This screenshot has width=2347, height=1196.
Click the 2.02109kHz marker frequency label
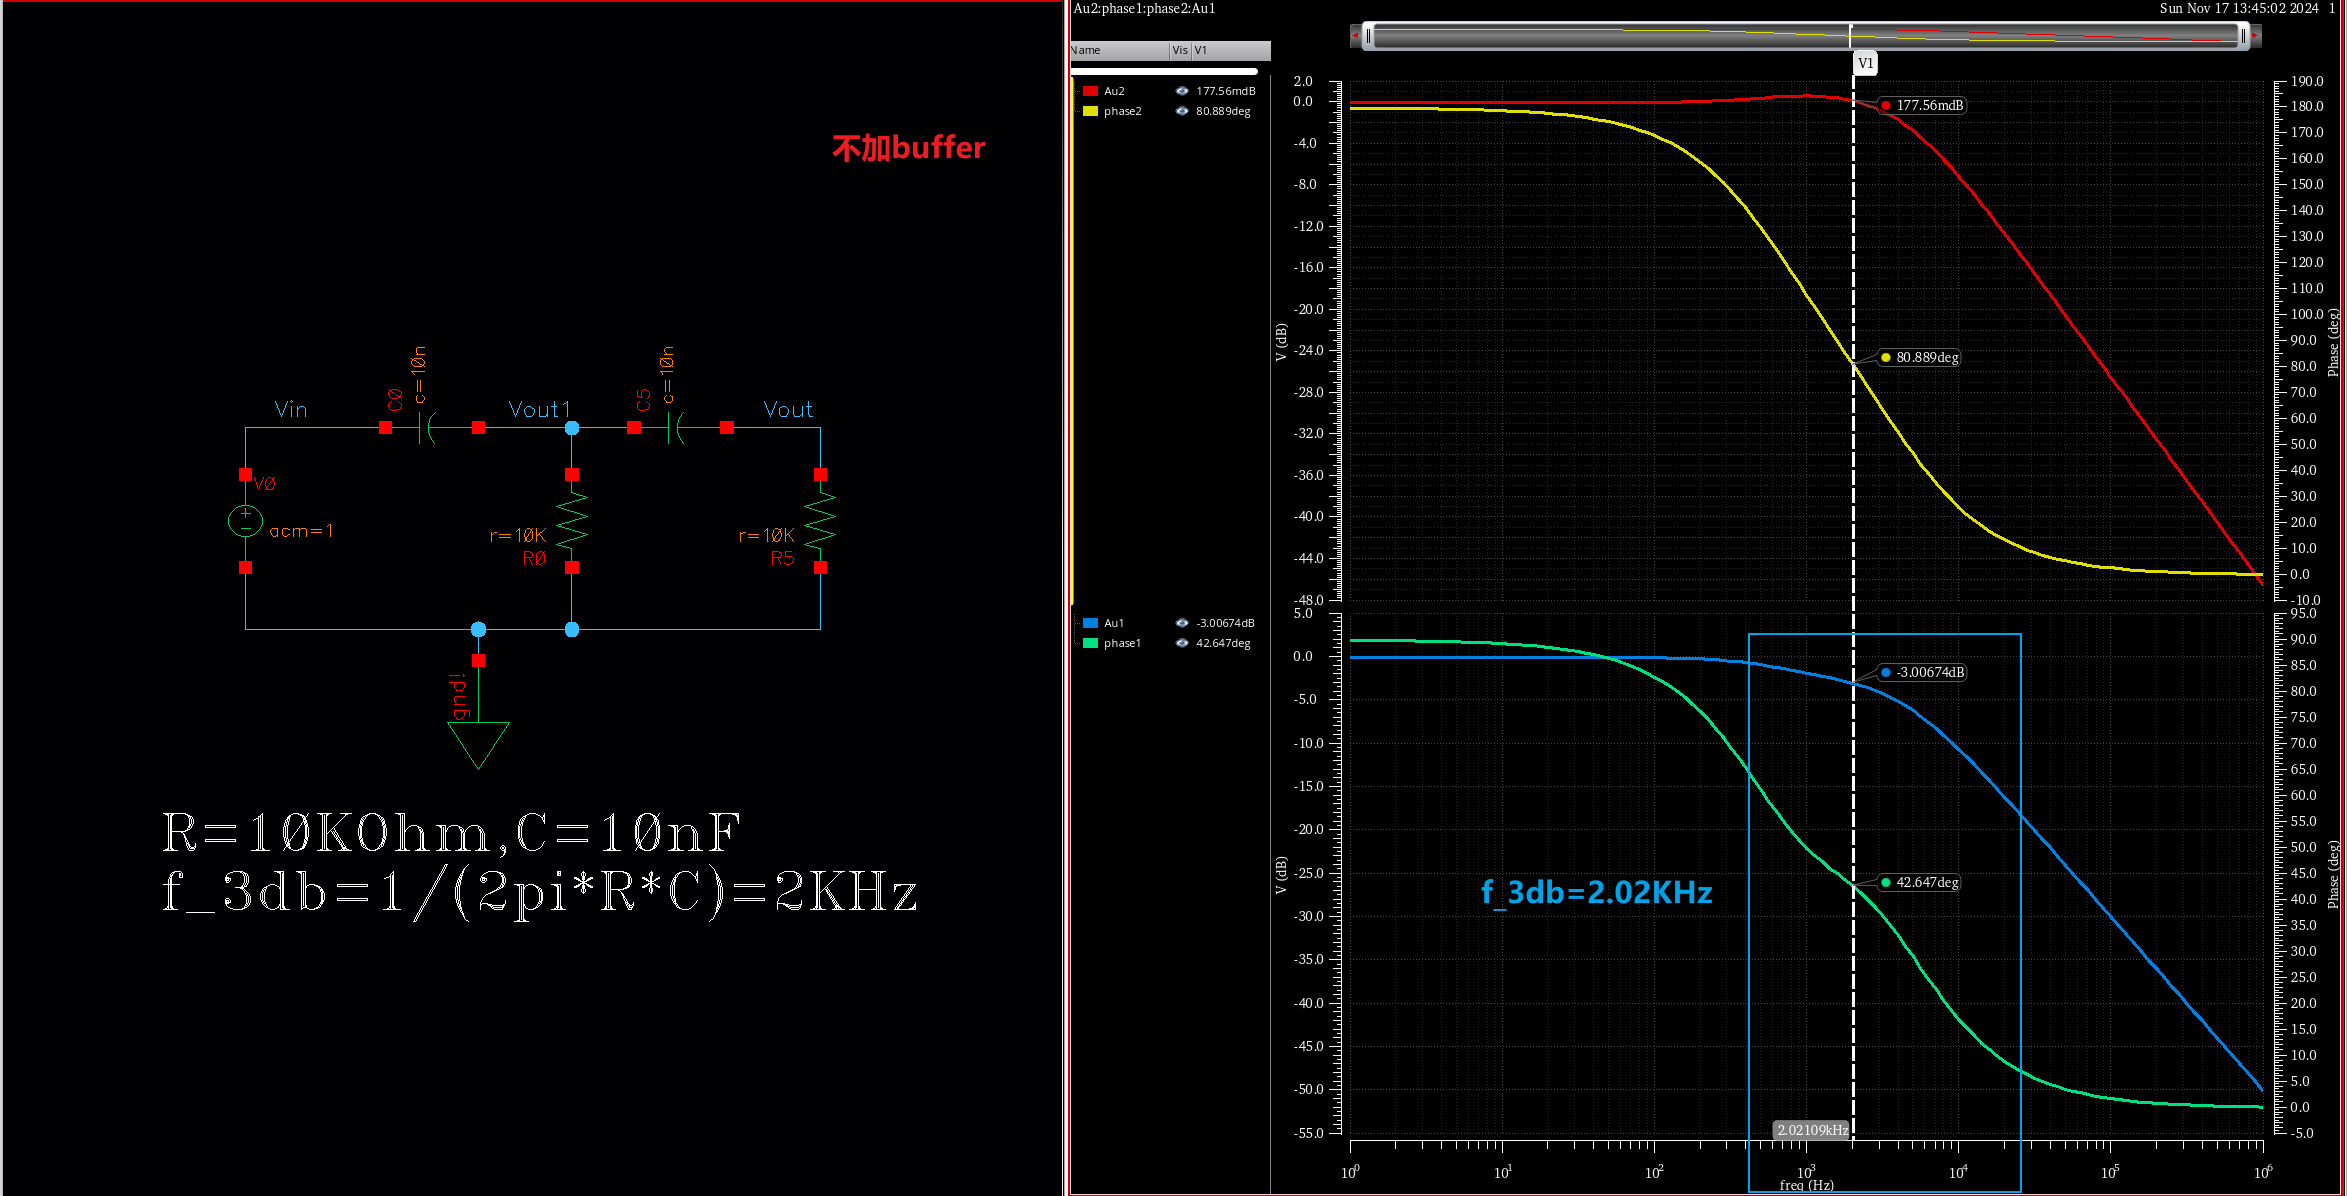point(1811,1130)
